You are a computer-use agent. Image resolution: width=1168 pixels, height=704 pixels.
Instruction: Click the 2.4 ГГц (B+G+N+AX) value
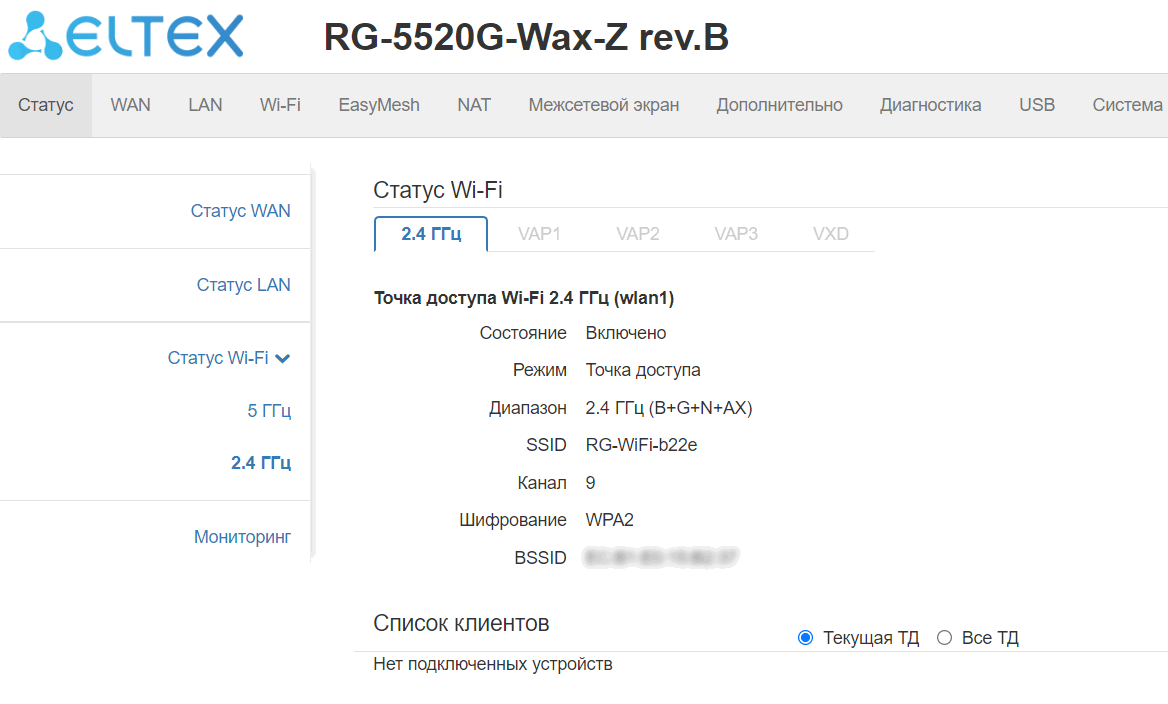(669, 408)
